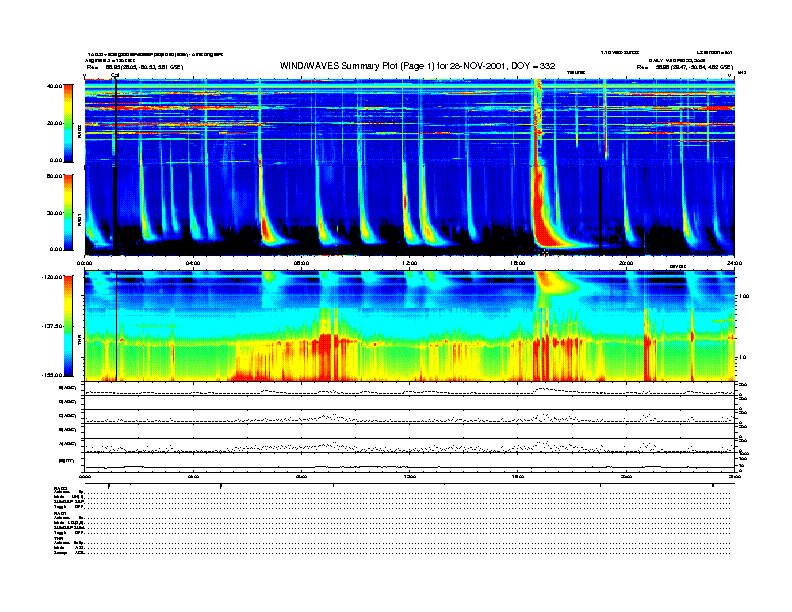Click the RAD1 panel color scale bar
This screenshot has height=612, width=792.
point(69,212)
